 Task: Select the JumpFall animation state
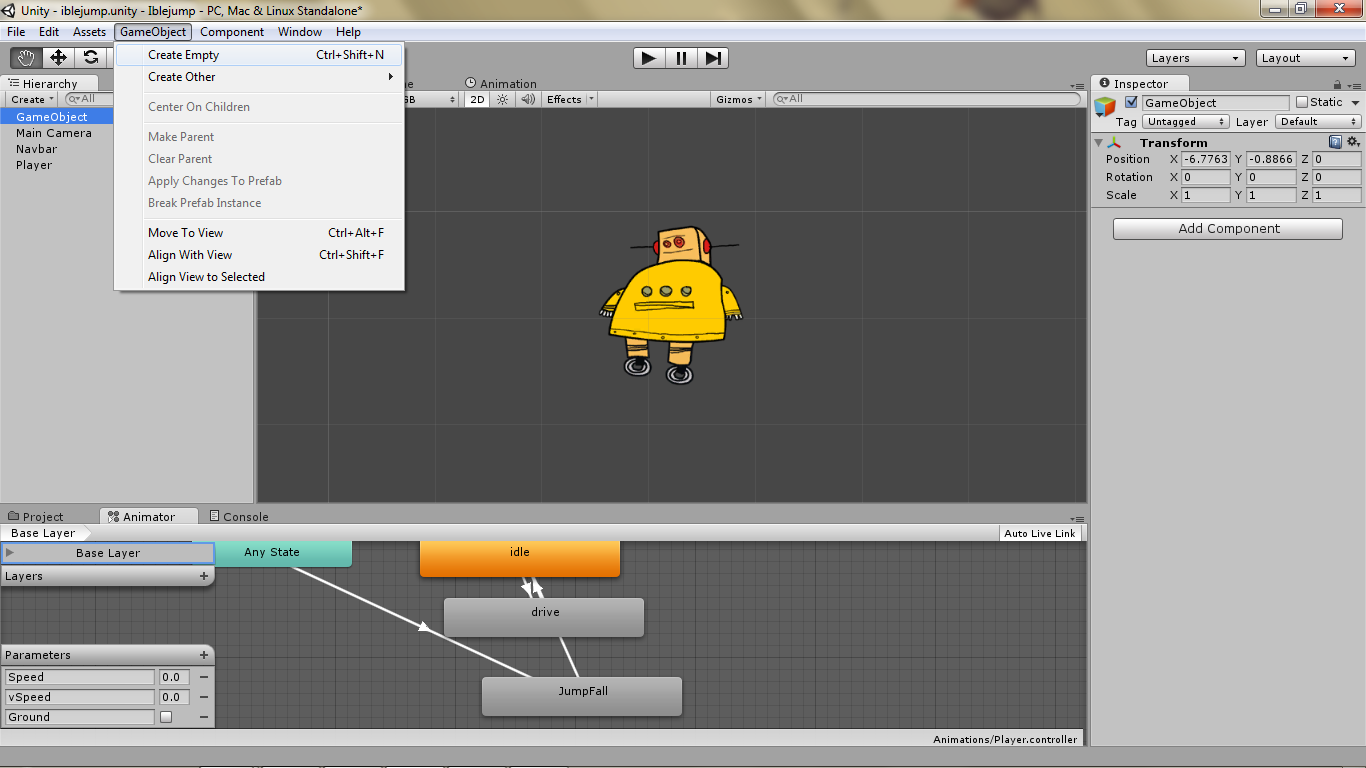pos(582,696)
